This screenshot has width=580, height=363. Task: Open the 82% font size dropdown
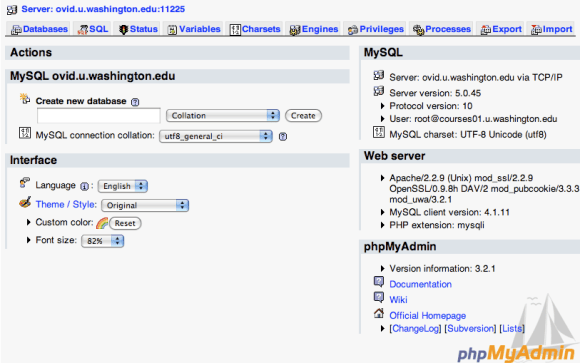(102, 241)
